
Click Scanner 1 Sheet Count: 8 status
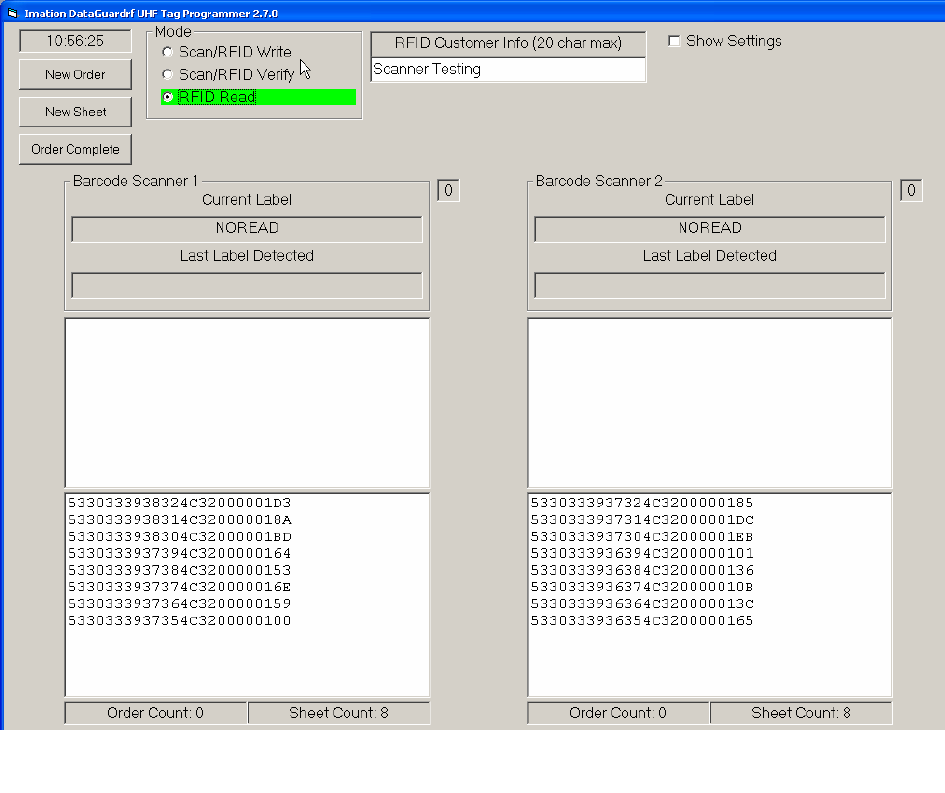click(339, 713)
